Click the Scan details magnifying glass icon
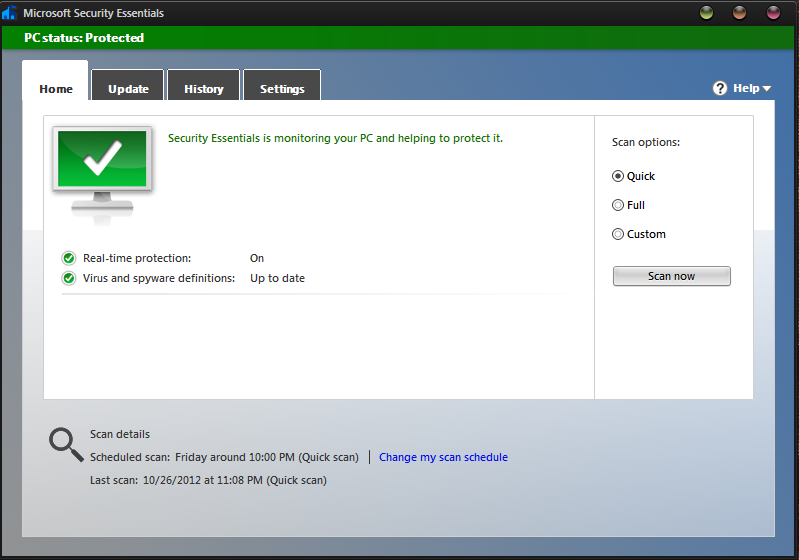 click(66, 444)
